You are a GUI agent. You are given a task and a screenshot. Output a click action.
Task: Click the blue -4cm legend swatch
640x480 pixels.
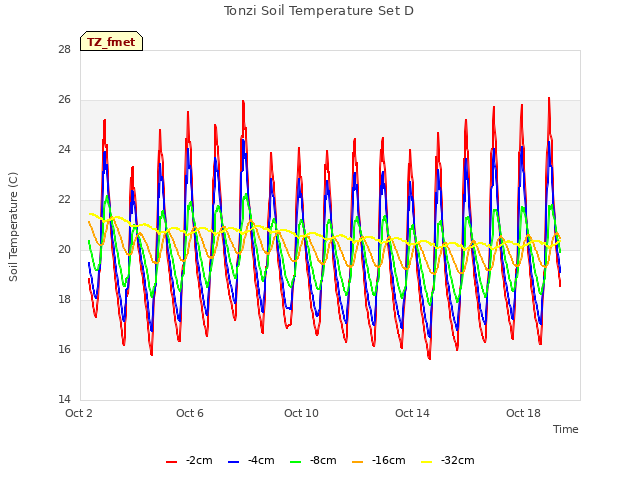pyautogui.click(x=233, y=462)
